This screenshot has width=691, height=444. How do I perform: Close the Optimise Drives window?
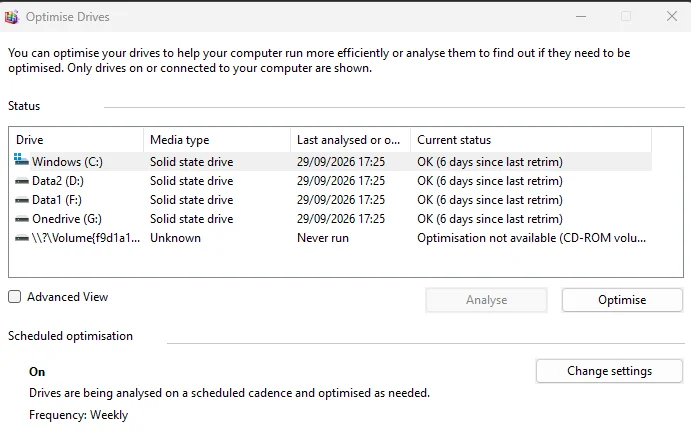click(672, 17)
